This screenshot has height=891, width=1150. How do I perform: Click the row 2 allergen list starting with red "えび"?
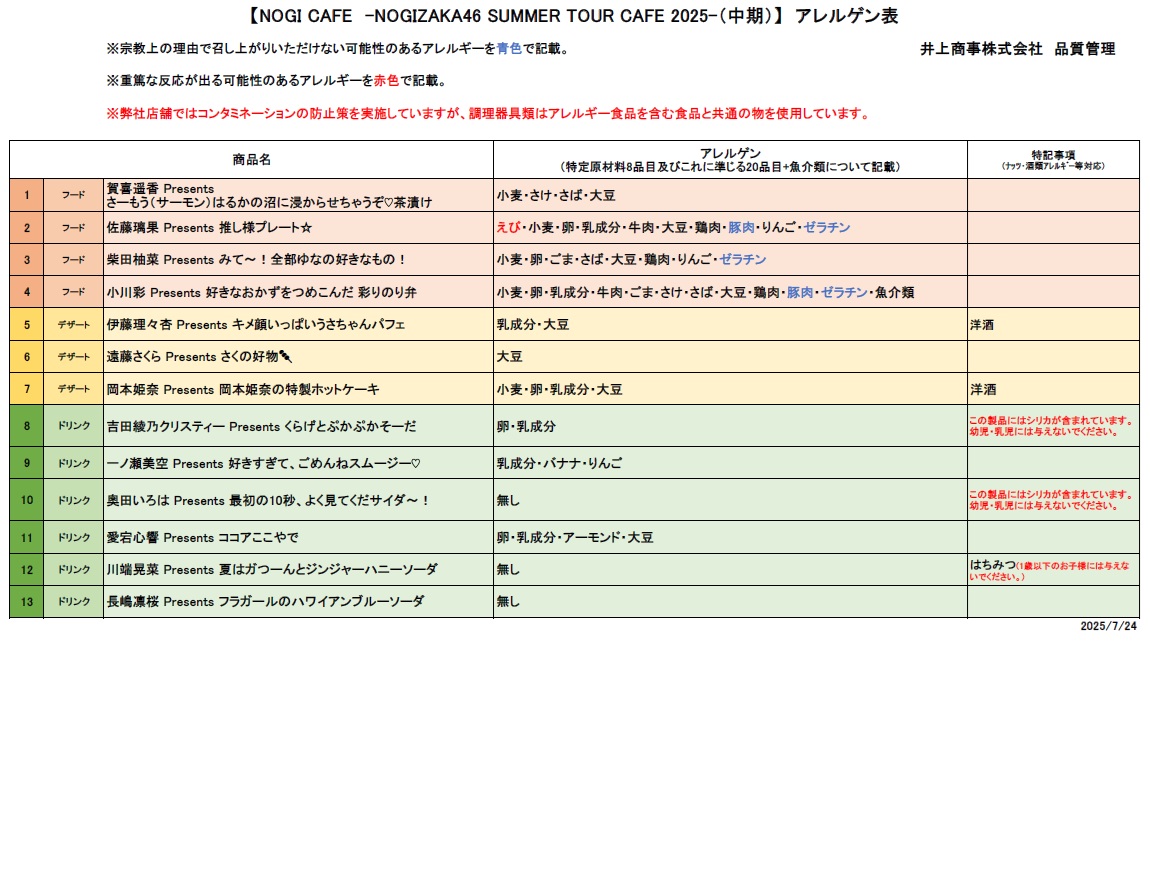click(x=730, y=227)
